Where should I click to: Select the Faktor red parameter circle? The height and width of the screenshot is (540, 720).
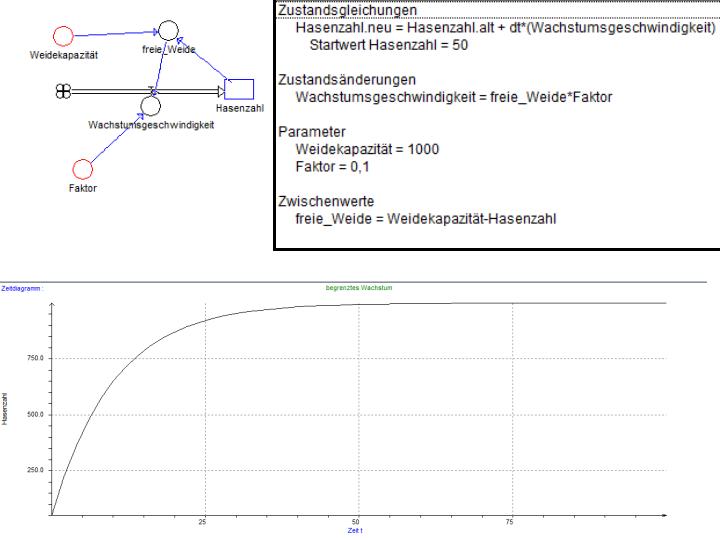(83, 170)
